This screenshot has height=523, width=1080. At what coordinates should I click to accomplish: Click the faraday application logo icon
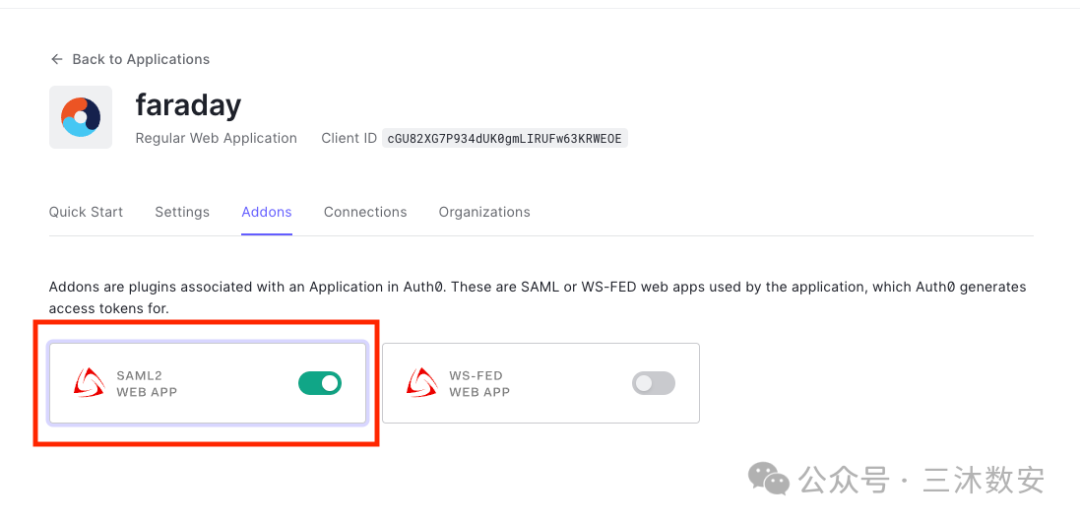click(x=81, y=117)
